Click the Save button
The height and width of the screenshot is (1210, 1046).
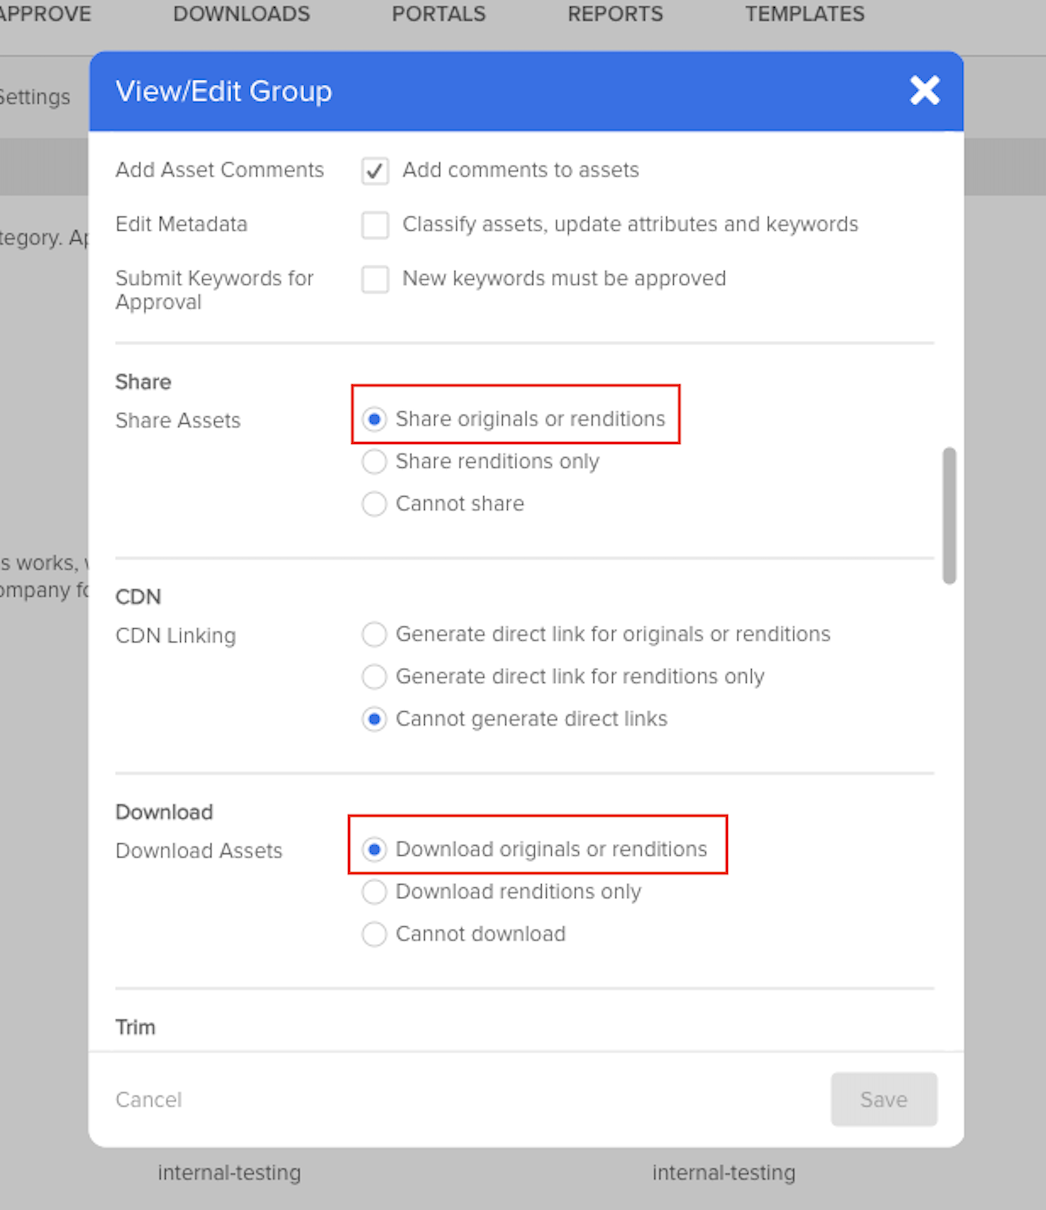point(884,1100)
